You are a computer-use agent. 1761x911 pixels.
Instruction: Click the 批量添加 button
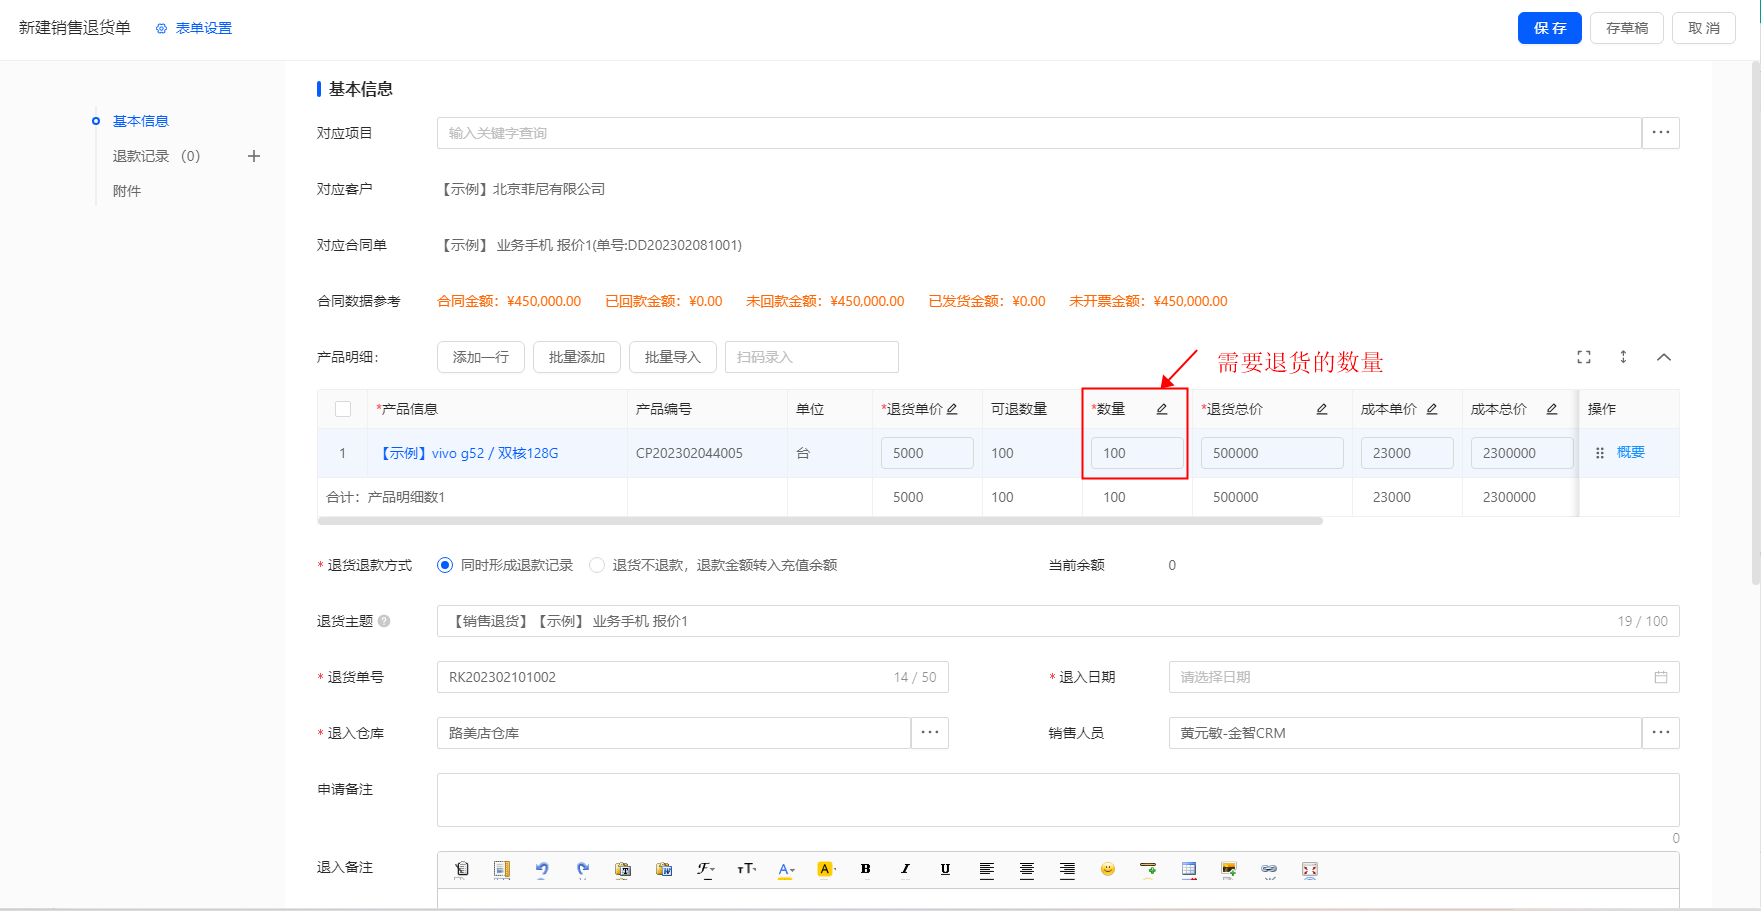tap(577, 357)
